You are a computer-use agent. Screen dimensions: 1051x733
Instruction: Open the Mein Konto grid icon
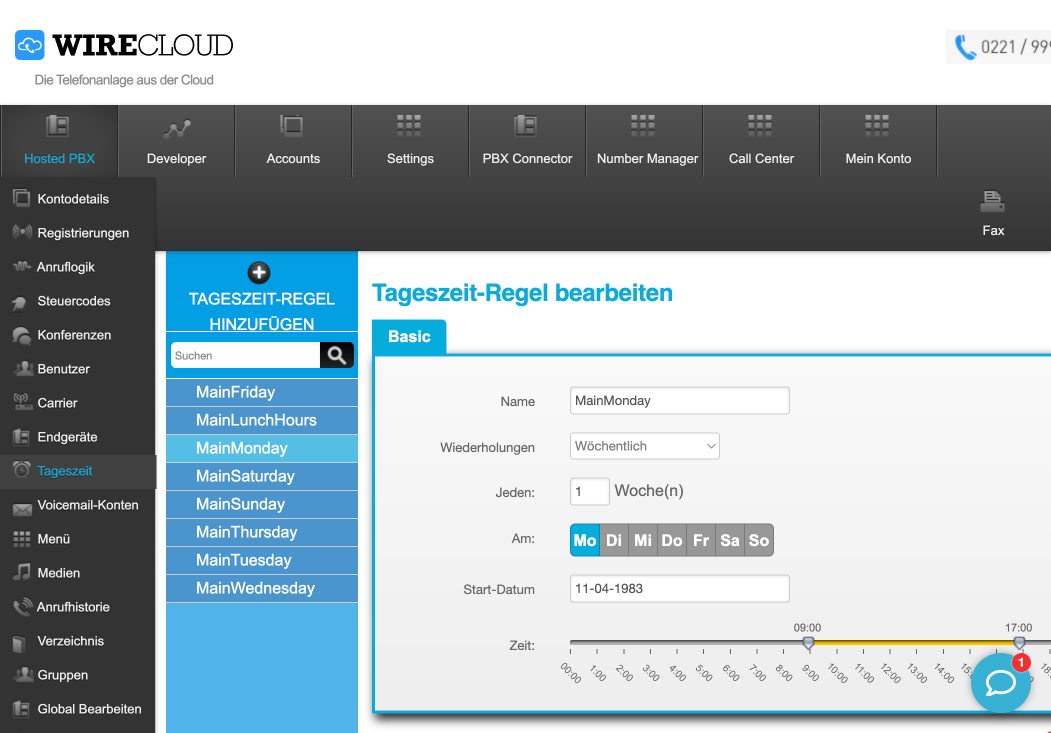click(x=877, y=125)
